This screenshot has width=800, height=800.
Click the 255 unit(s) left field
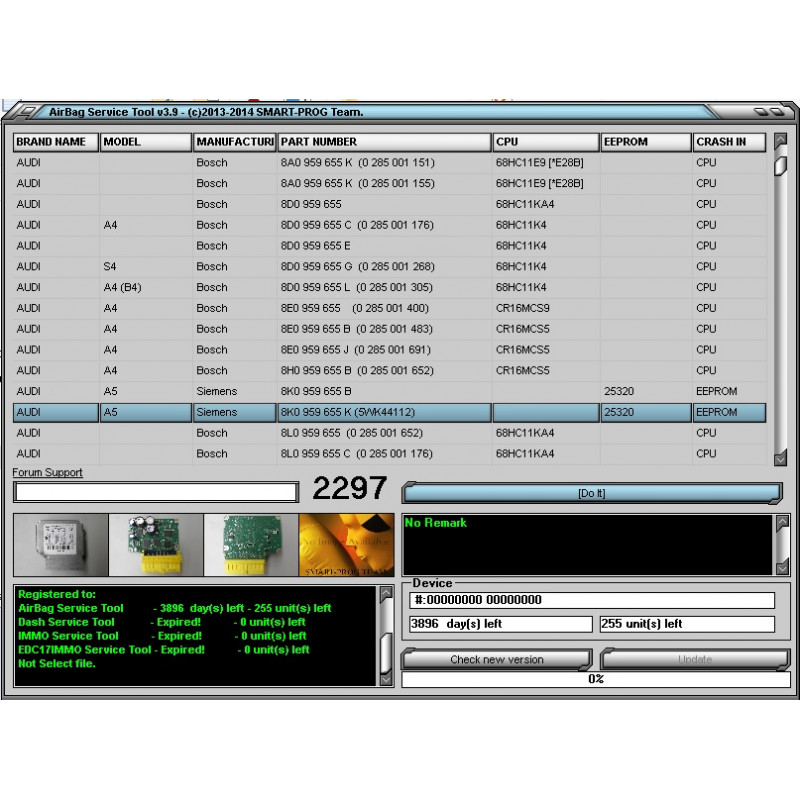coord(687,623)
